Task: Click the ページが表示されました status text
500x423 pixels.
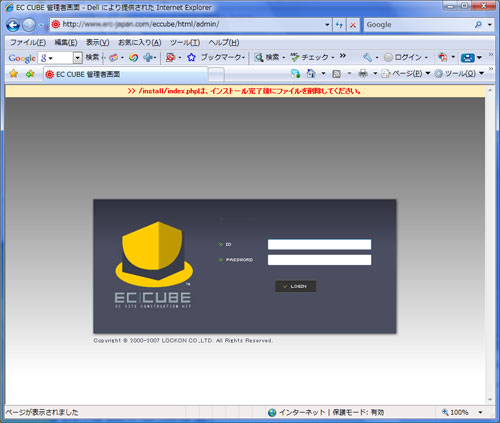Action: 42,412
